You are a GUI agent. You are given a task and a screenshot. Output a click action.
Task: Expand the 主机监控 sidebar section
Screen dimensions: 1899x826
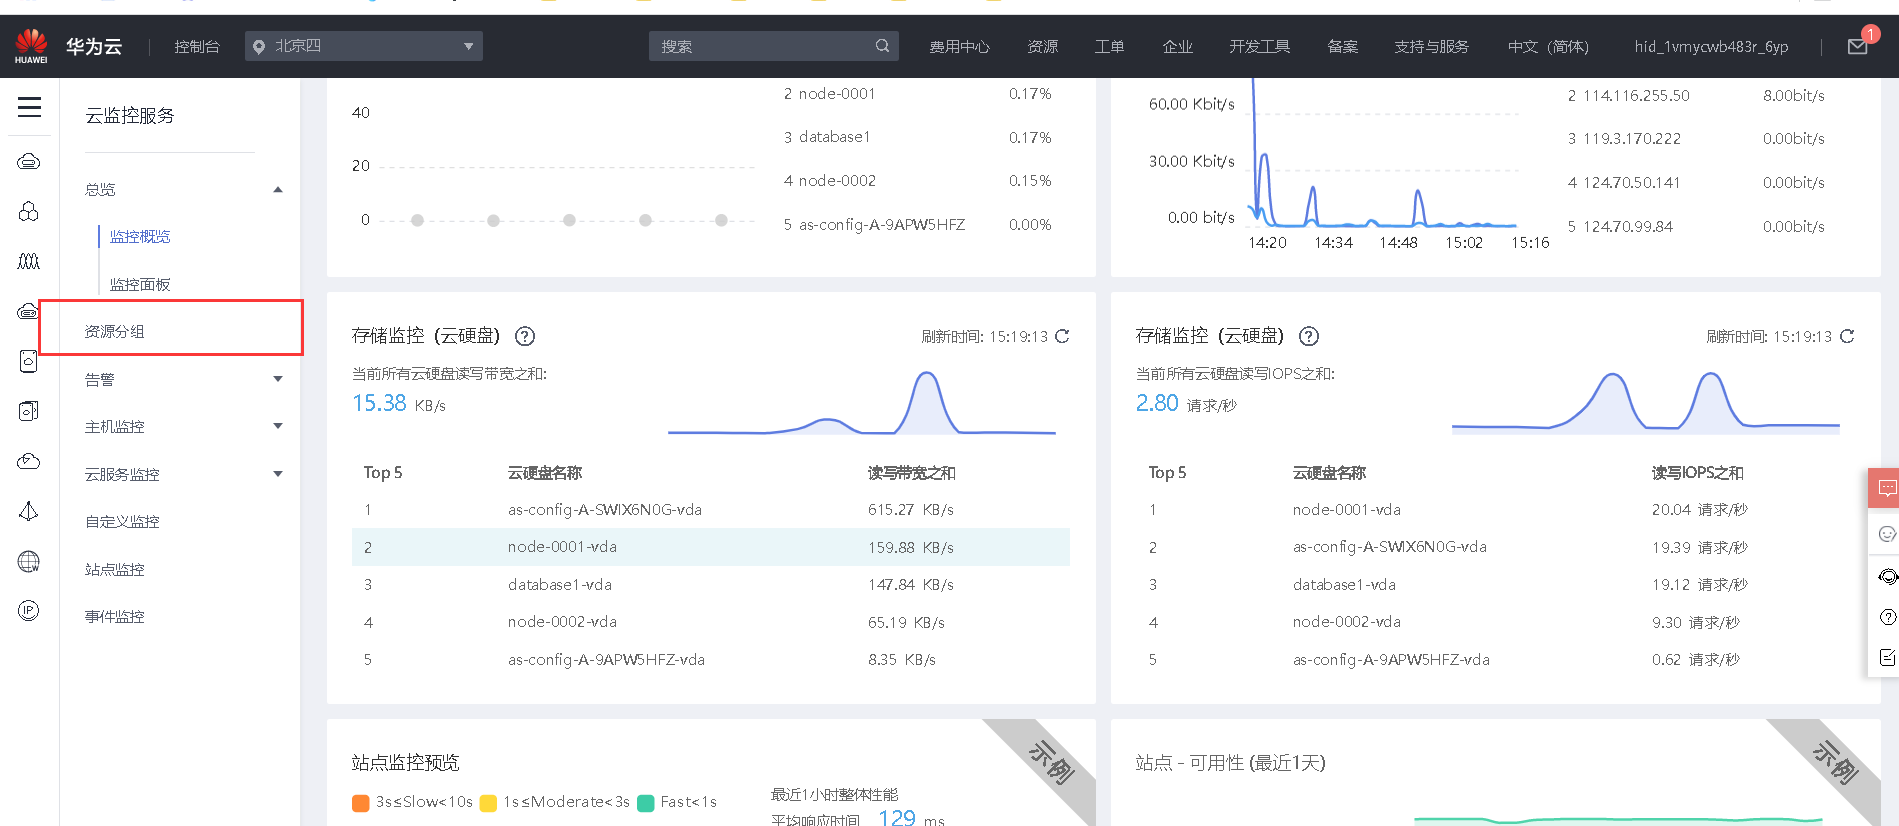[278, 426]
